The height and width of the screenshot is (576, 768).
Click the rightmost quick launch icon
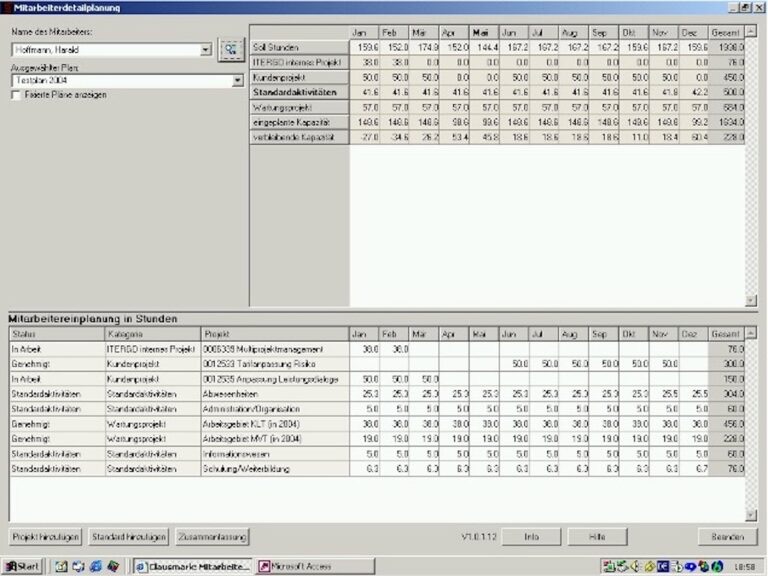pyautogui.click(x=113, y=566)
